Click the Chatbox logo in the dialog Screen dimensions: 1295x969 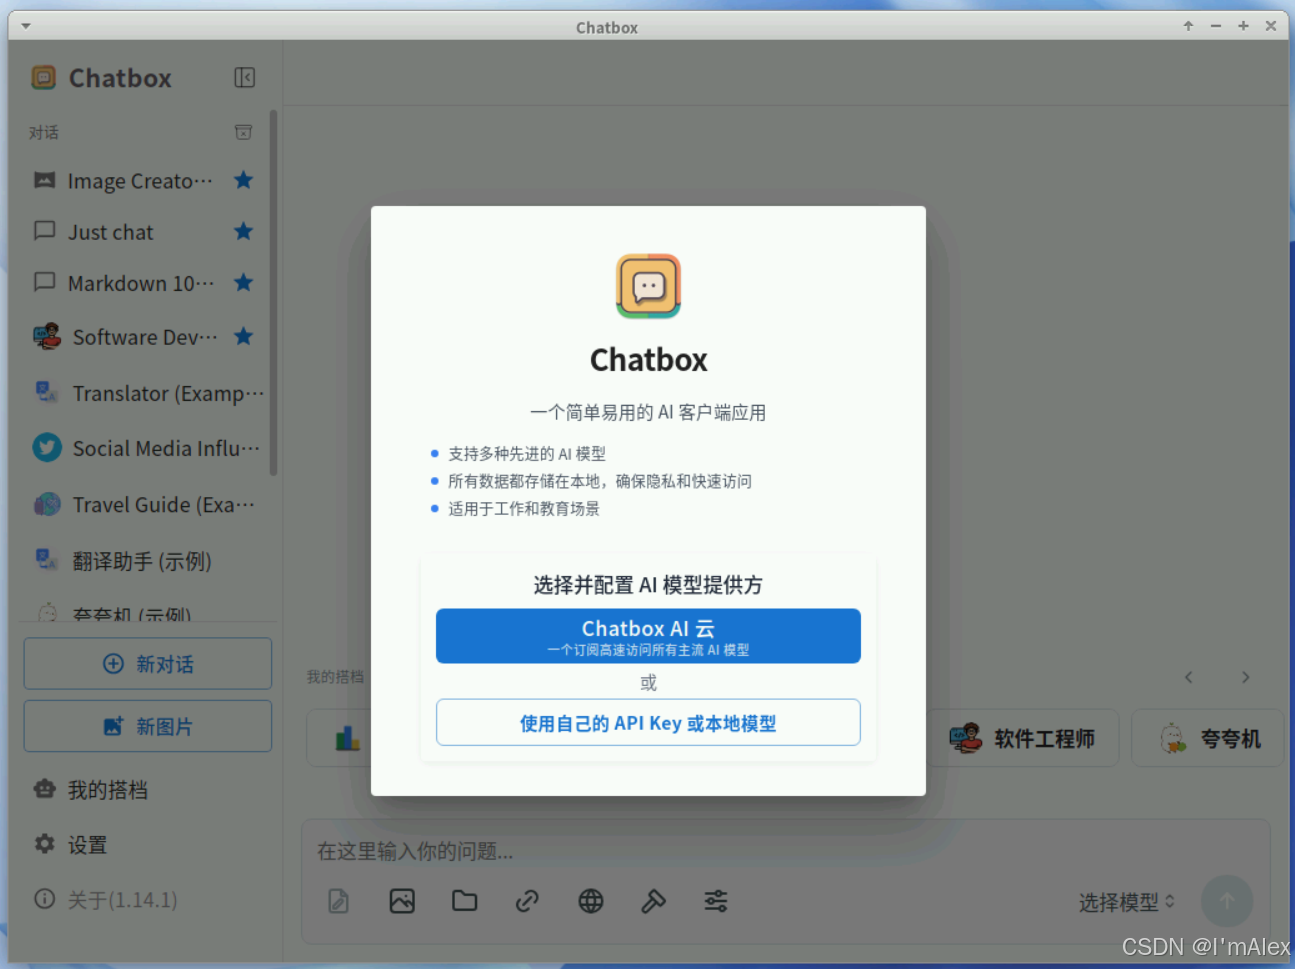coord(648,286)
